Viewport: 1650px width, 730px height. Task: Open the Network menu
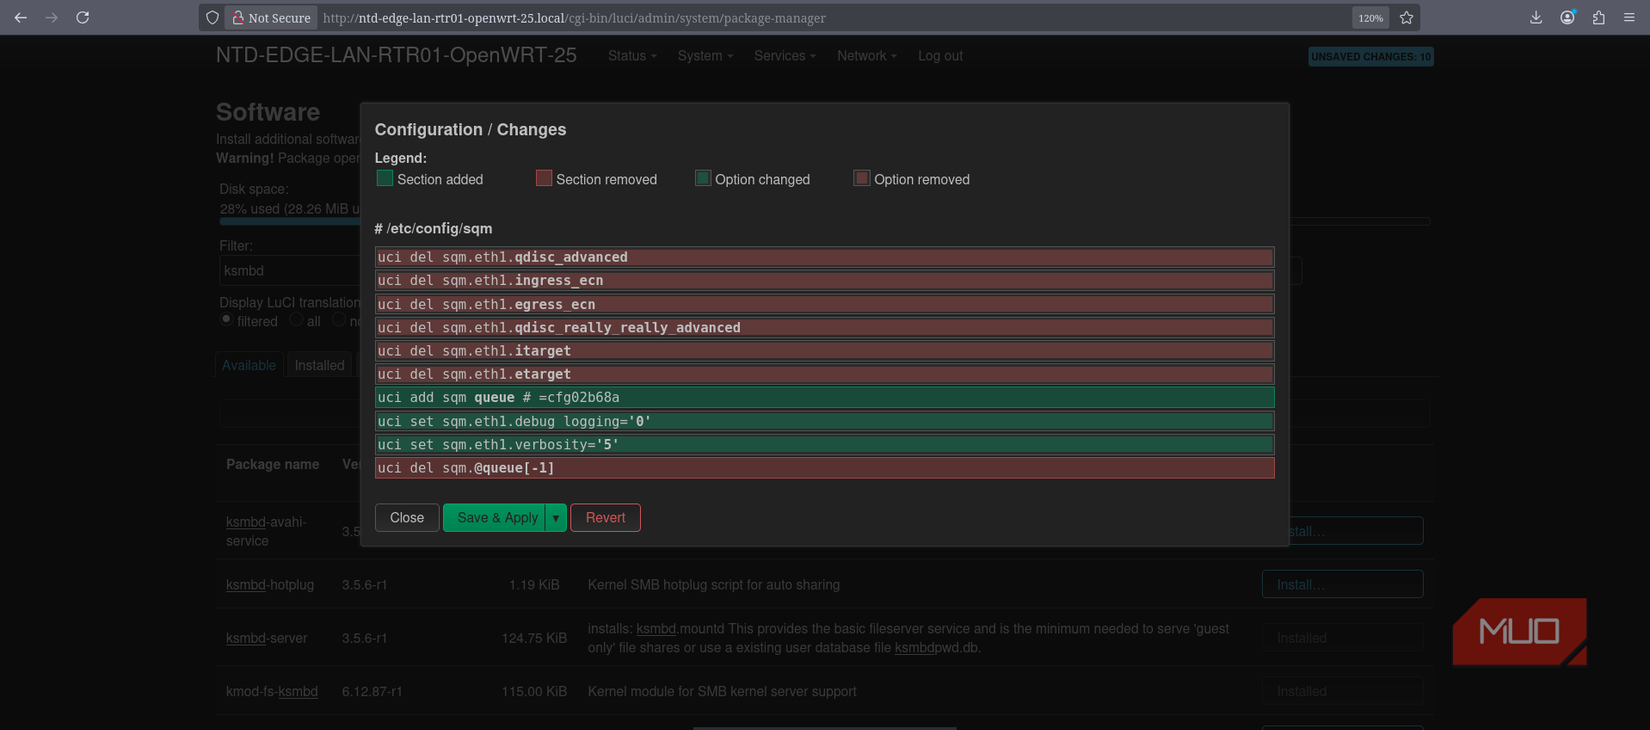pyautogui.click(x=867, y=56)
